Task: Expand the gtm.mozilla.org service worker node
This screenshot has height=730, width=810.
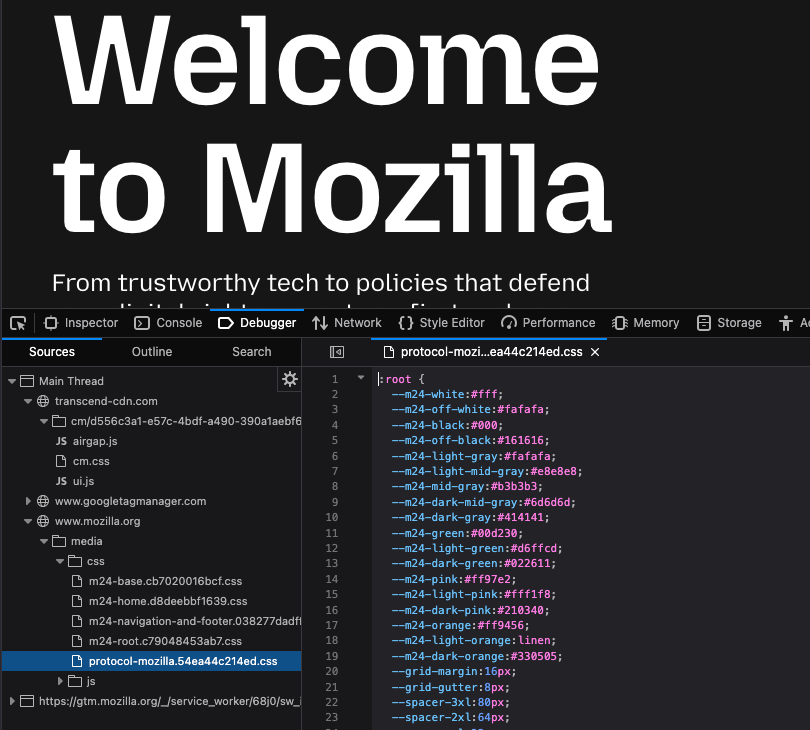Action: (x=11, y=702)
